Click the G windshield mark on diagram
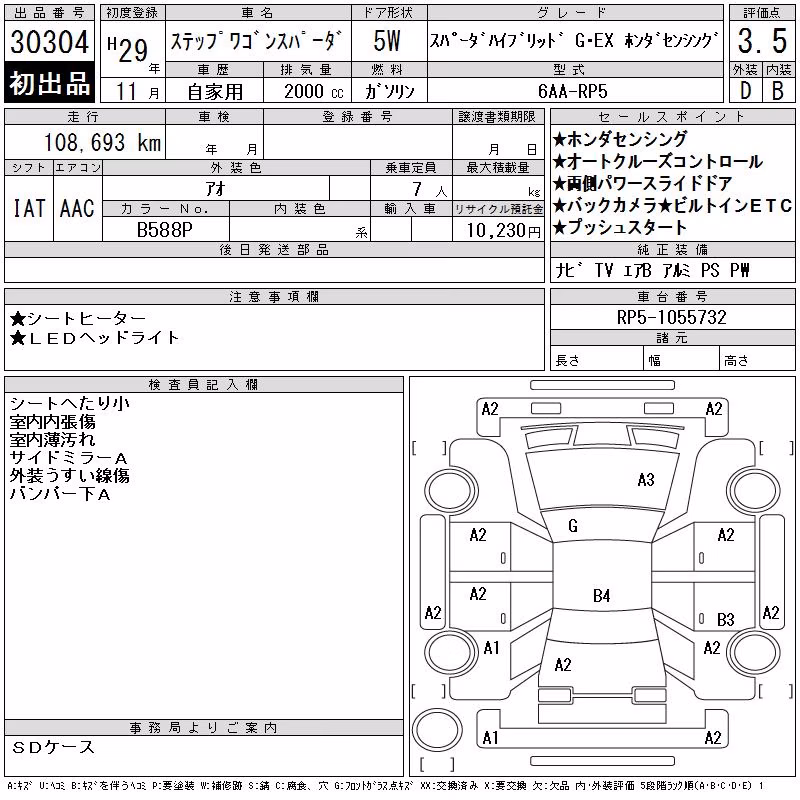The image size is (800, 800). pos(573,526)
